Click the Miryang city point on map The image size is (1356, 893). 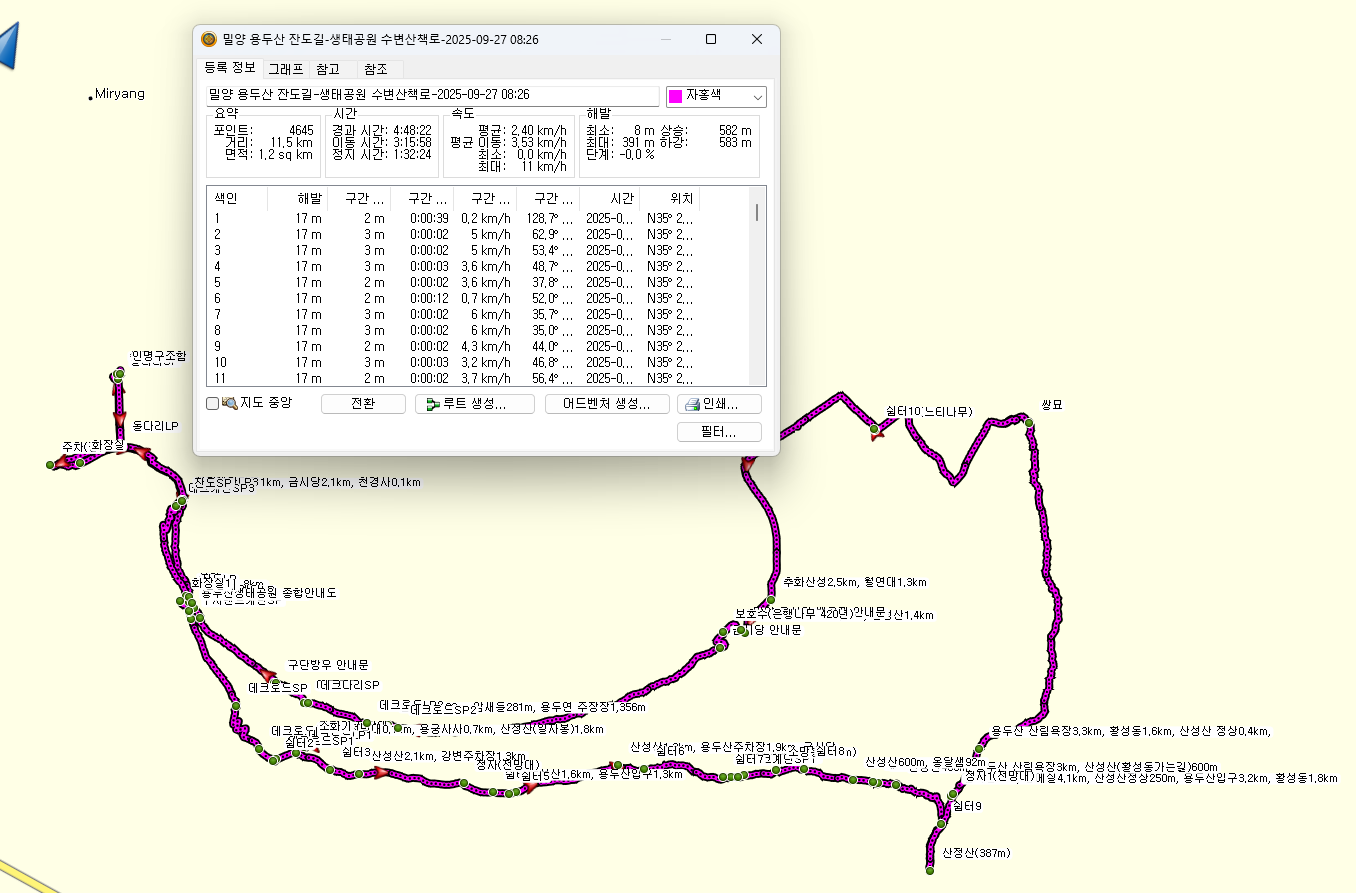91,97
